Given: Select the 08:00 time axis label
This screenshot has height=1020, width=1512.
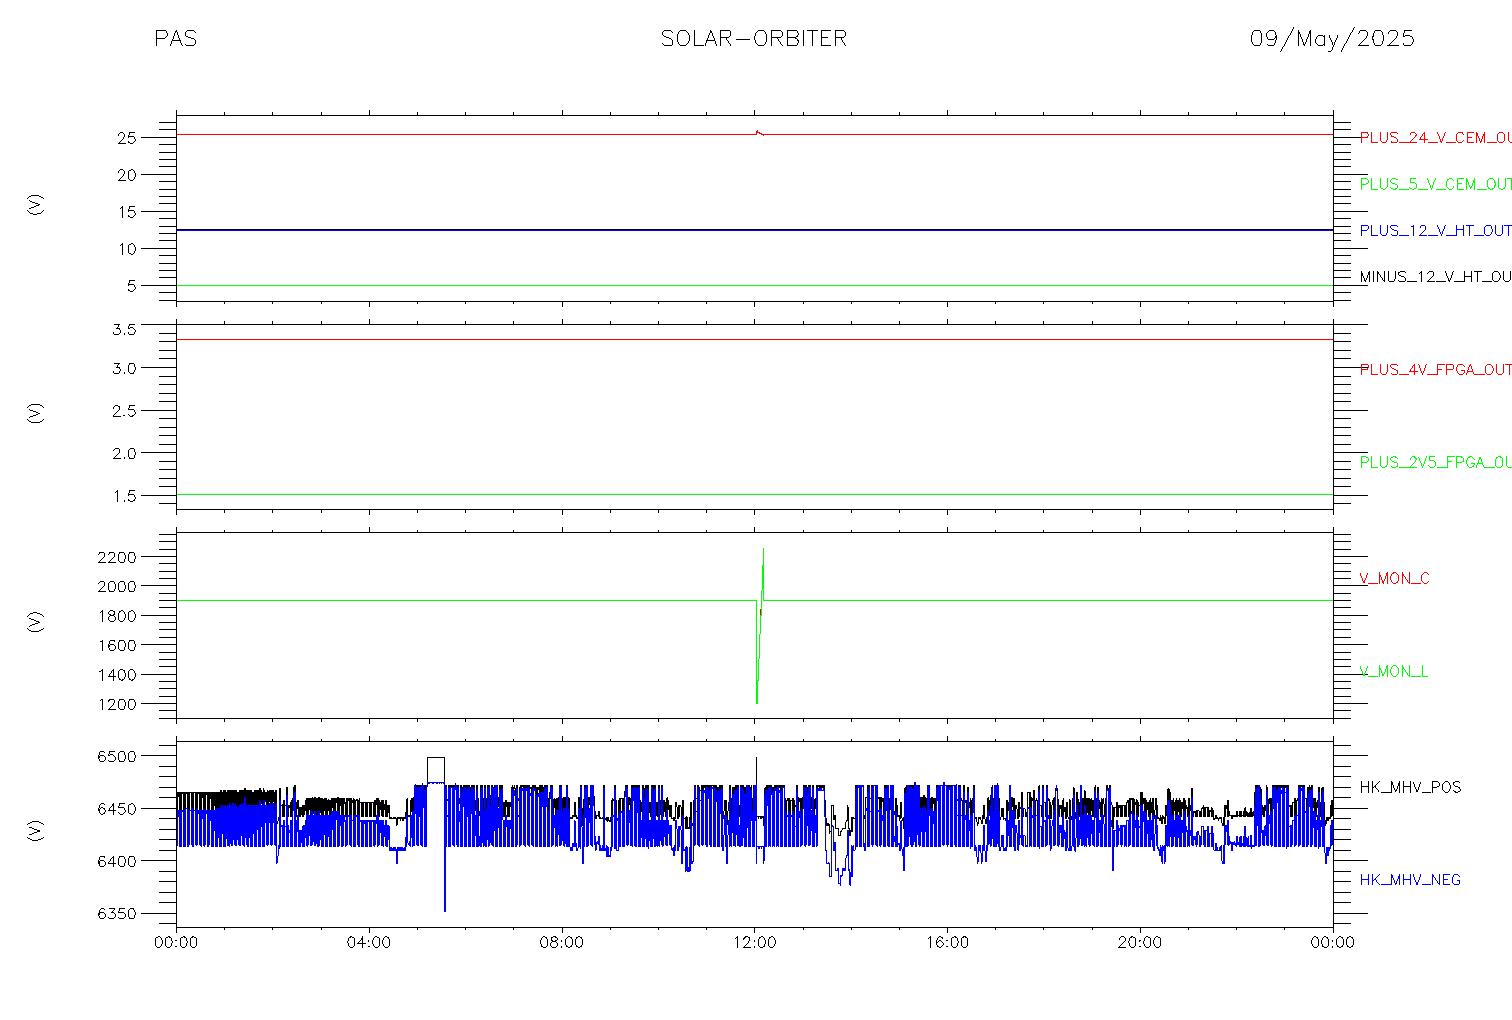Looking at the screenshot, I should pyautogui.click(x=562, y=943).
